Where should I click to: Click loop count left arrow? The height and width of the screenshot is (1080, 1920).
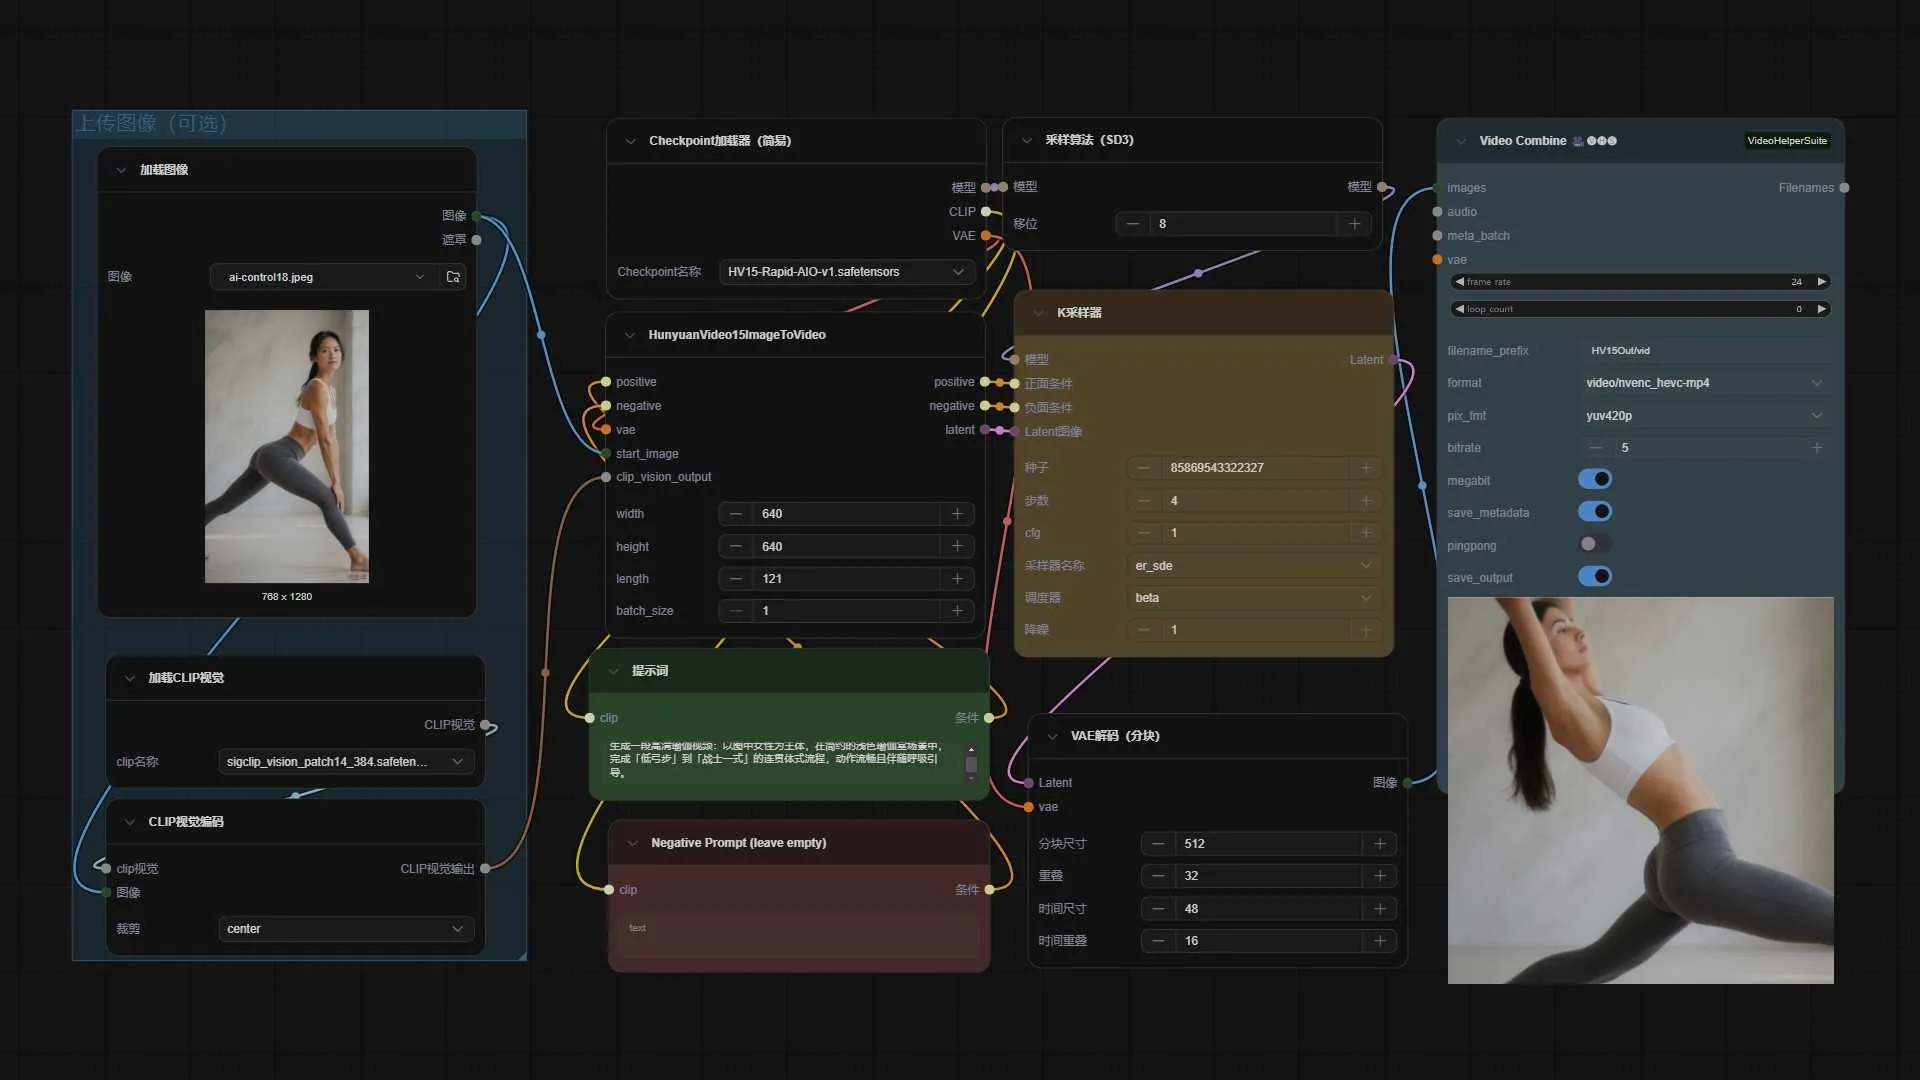(1459, 309)
